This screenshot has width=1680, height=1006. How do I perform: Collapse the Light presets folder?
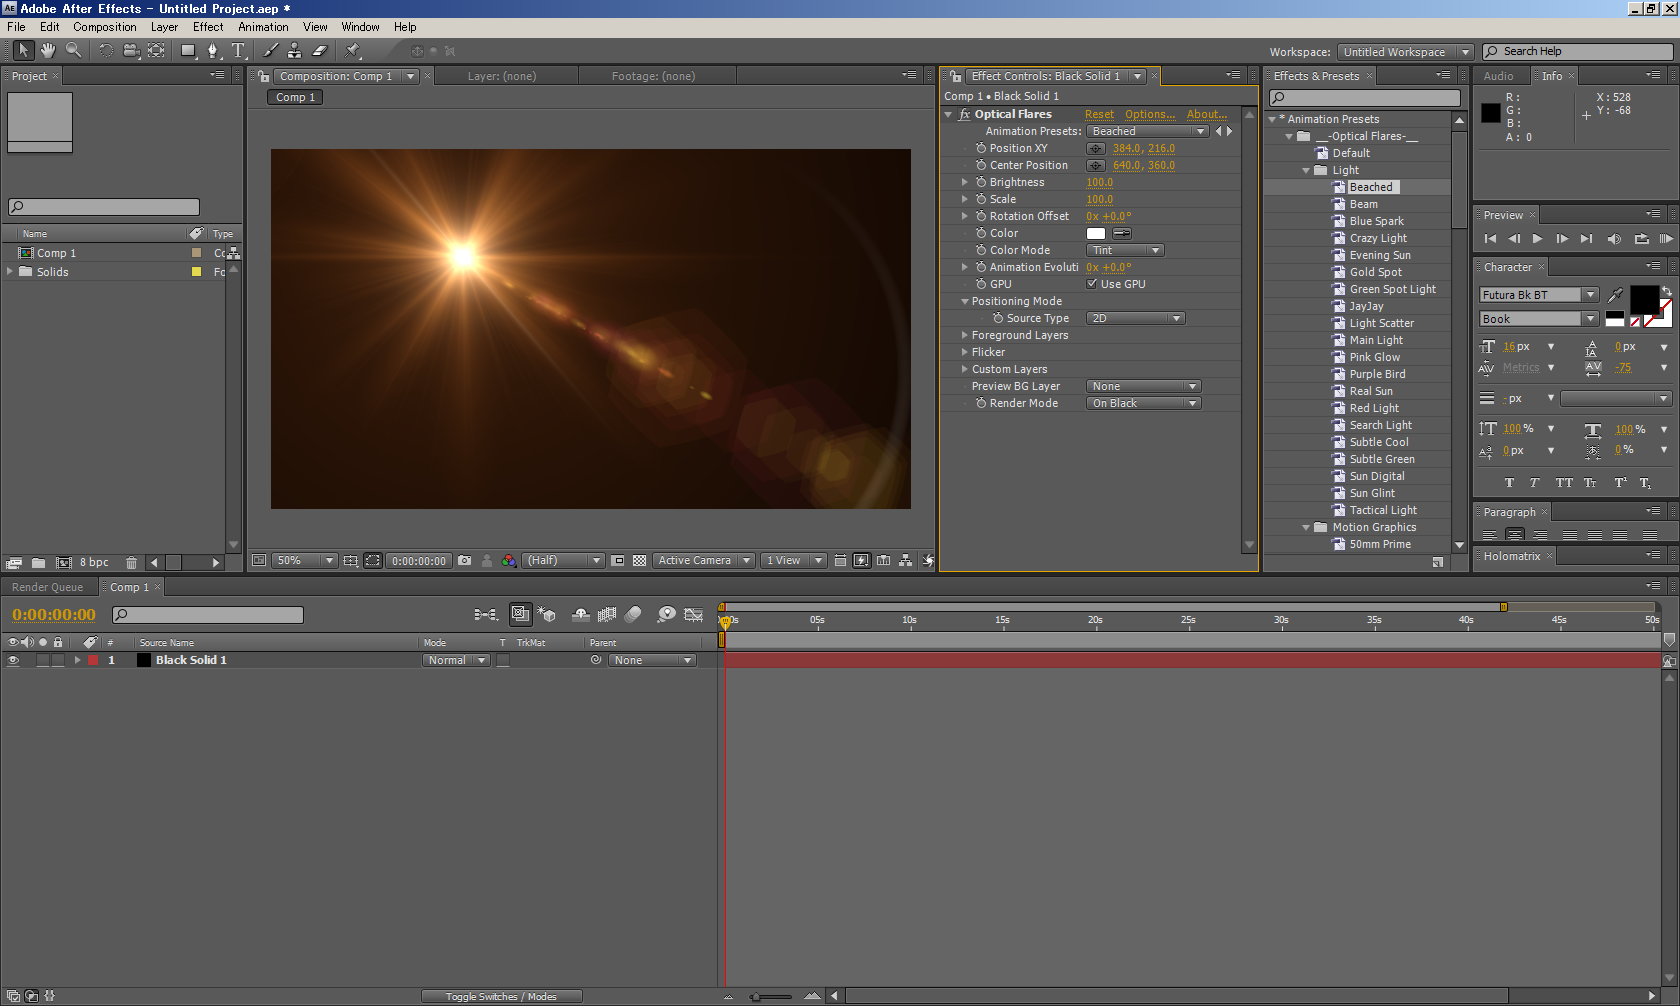pyautogui.click(x=1306, y=170)
